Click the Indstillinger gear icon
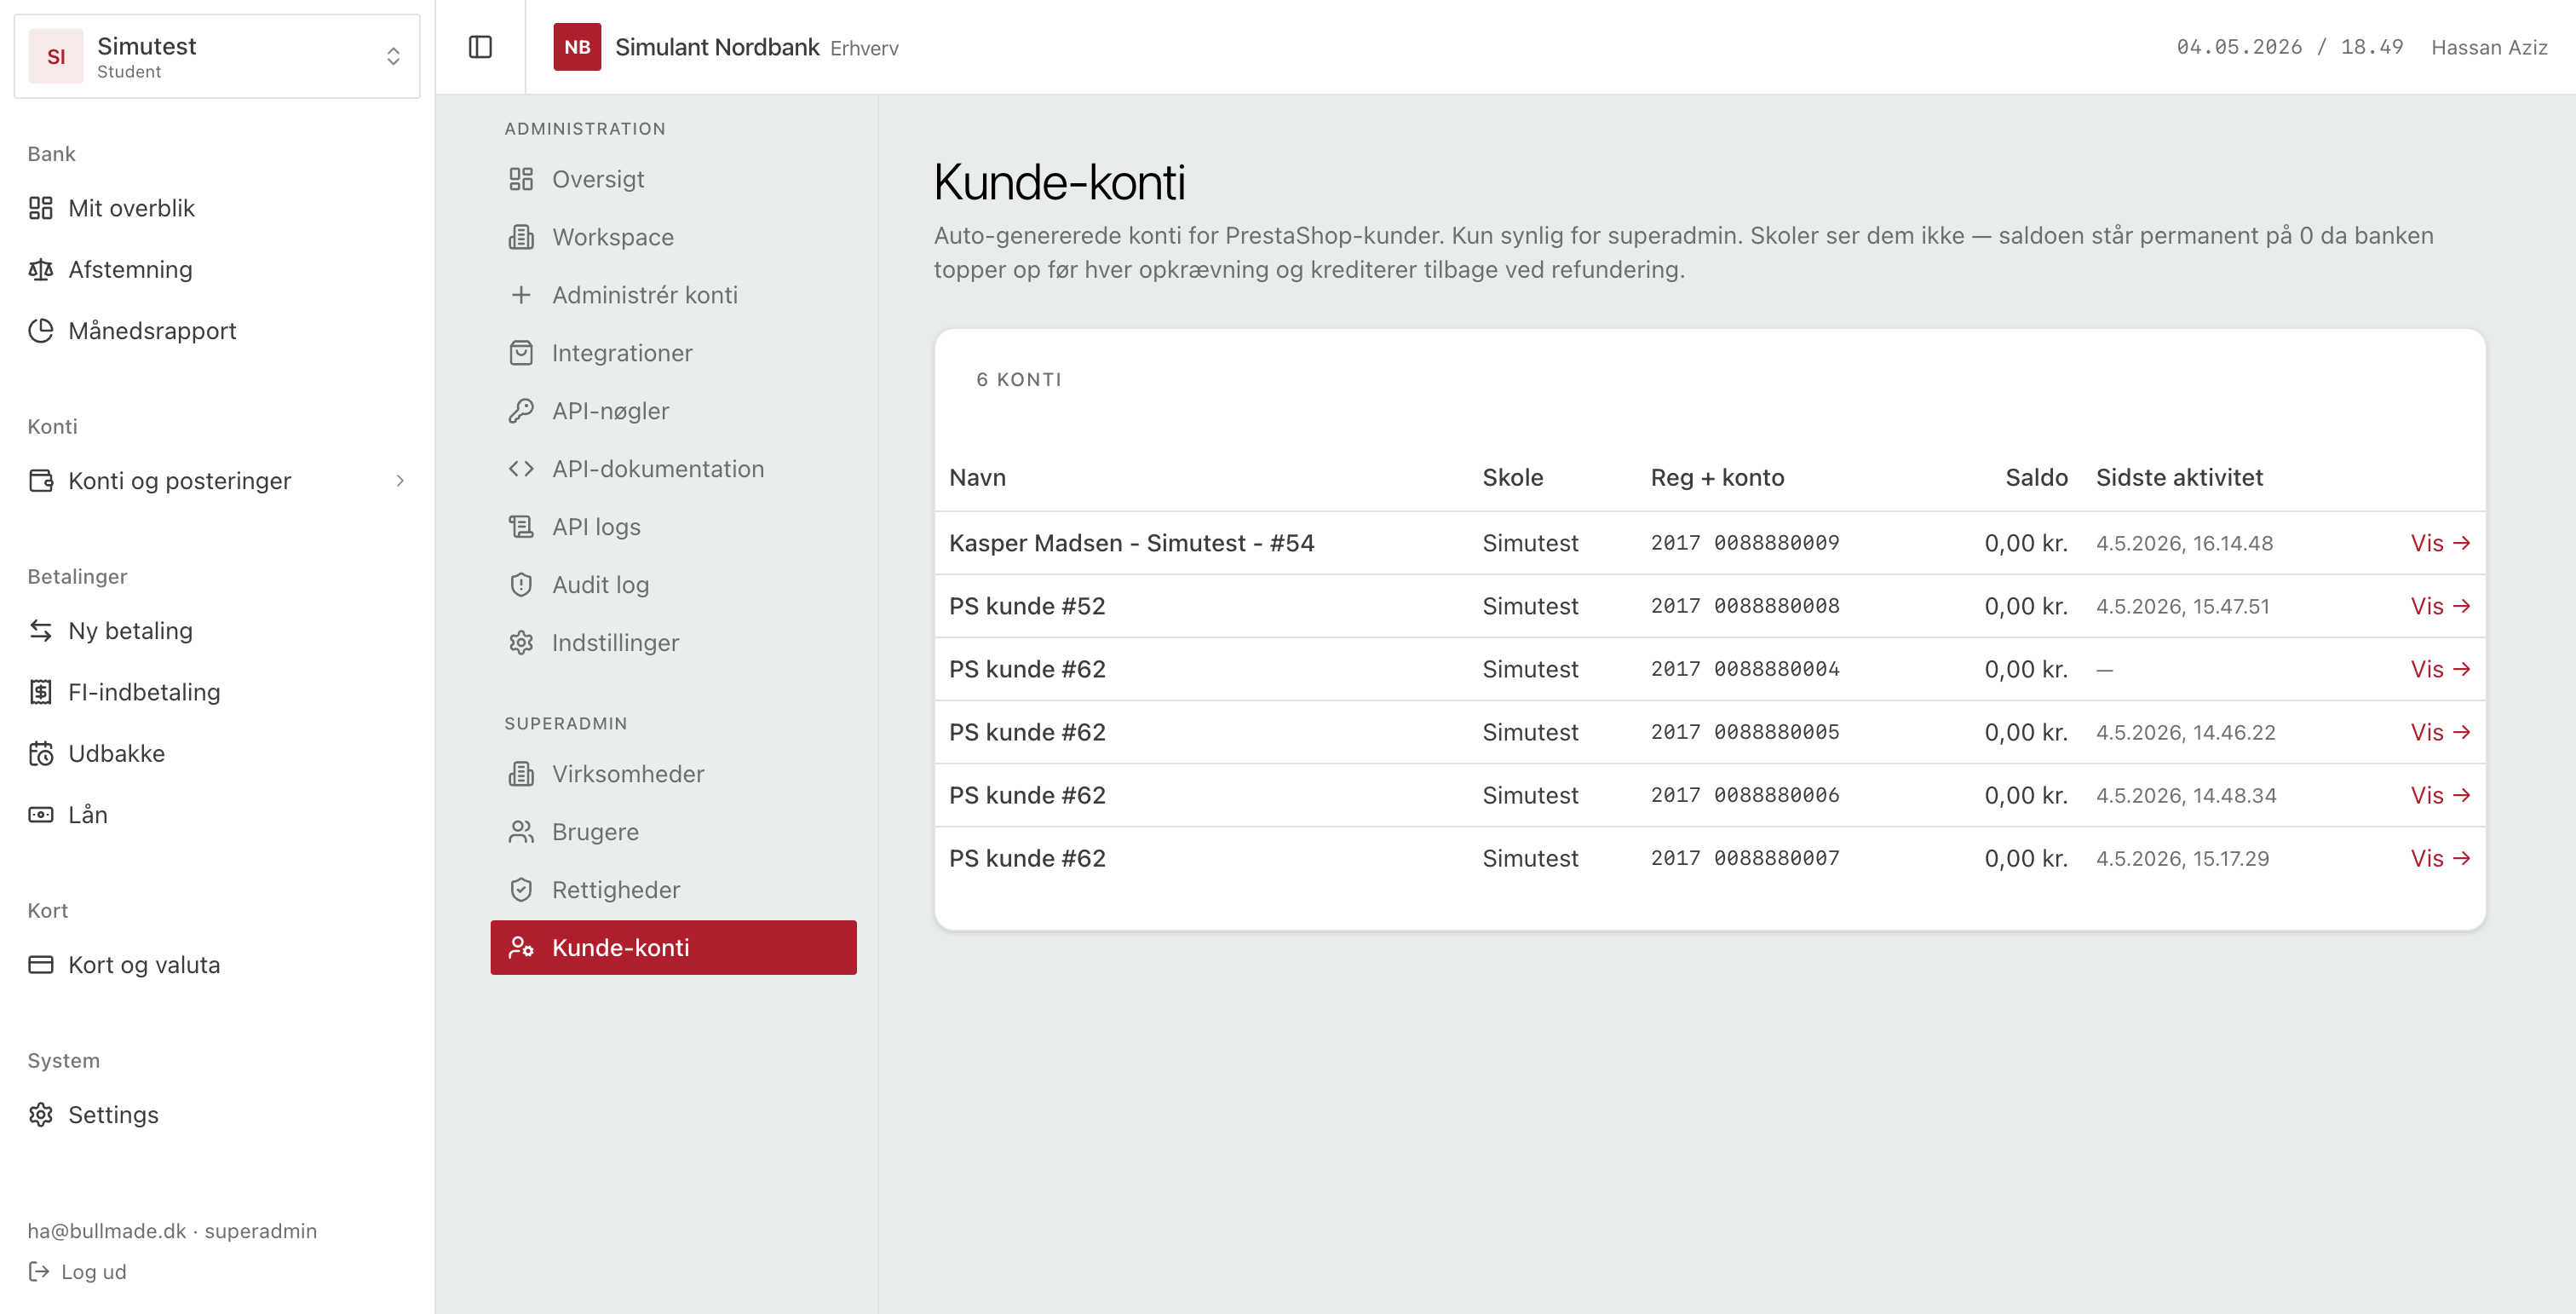The width and height of the screenshot is (2576, 1314). [x=521, y=642]
